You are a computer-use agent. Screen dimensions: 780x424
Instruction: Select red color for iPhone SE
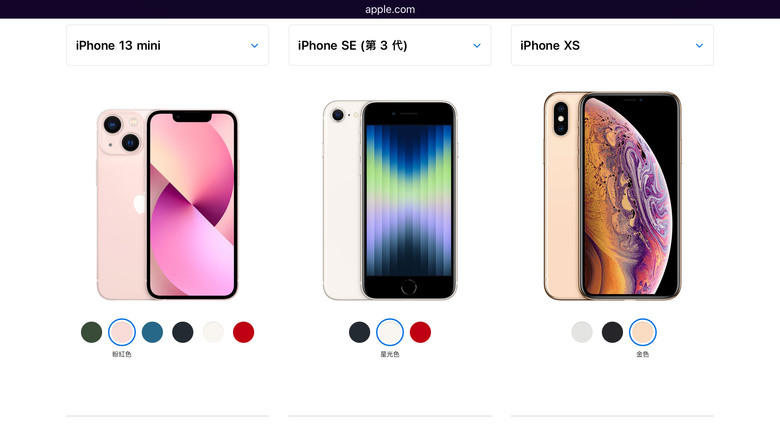[x=420, y=332]
